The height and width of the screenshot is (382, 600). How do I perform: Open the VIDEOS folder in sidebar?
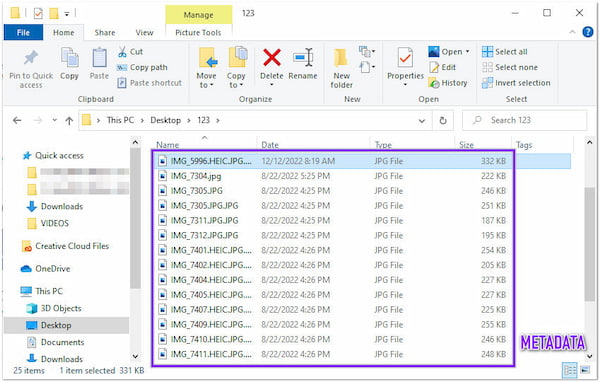[x=48, y=223]
